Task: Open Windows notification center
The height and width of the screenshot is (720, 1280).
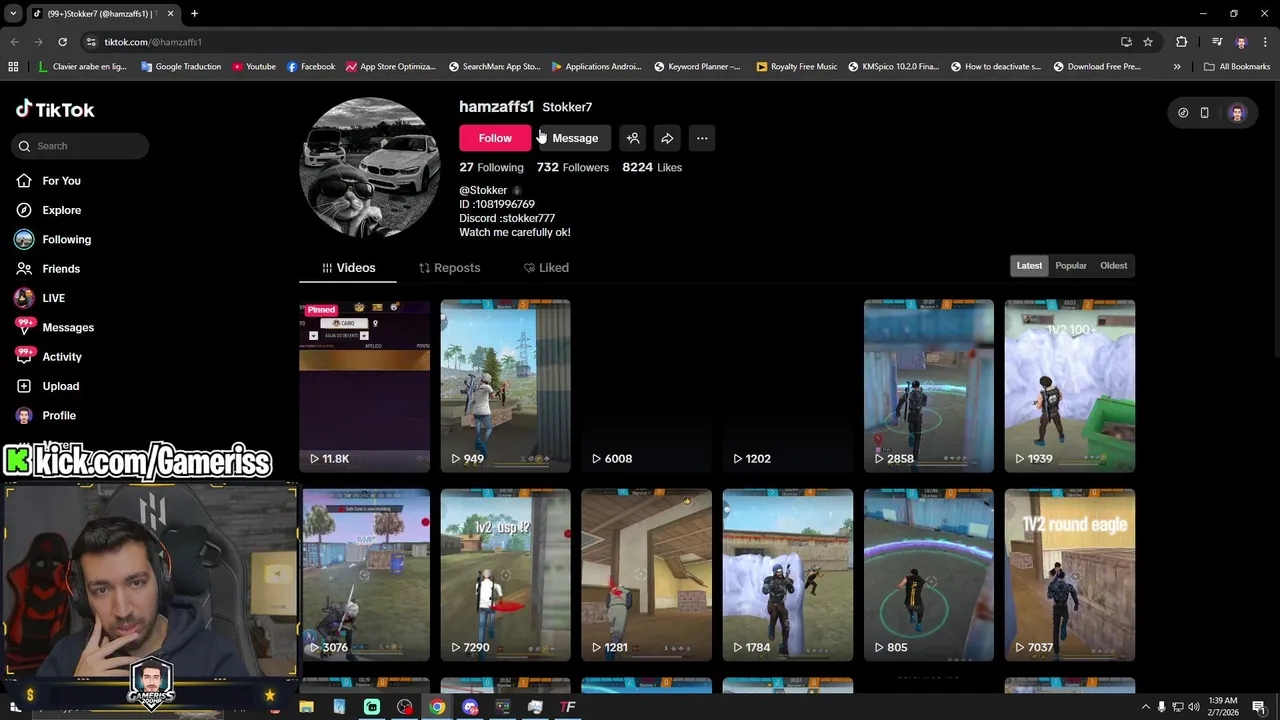Action: 1259,707
